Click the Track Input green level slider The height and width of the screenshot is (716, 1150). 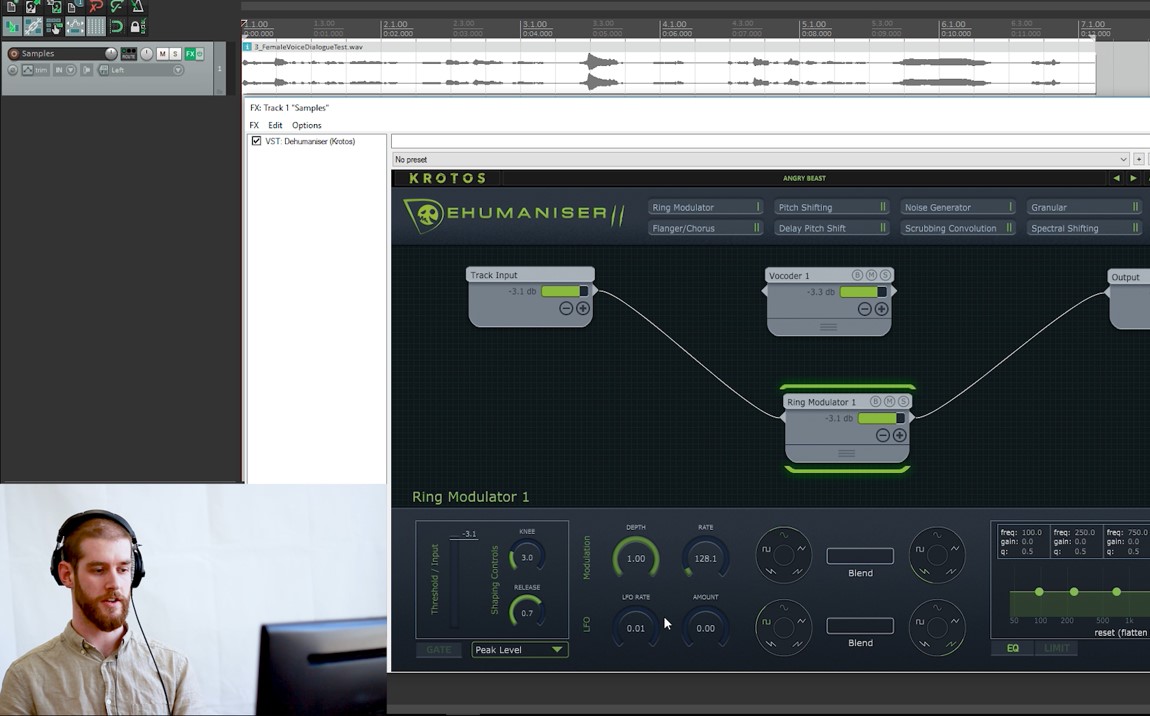pyautogui.click(x=565, y=291)
